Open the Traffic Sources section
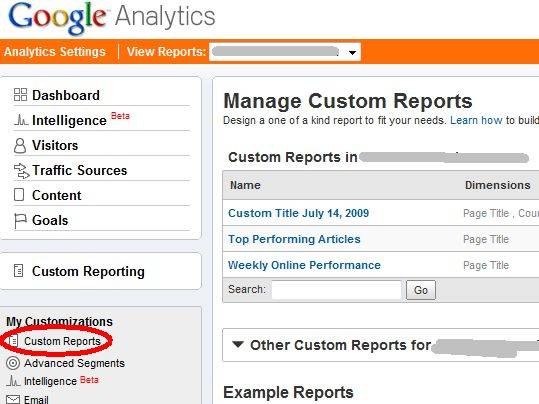The height and width of the screenshot is (404, 539). (79, 170)
